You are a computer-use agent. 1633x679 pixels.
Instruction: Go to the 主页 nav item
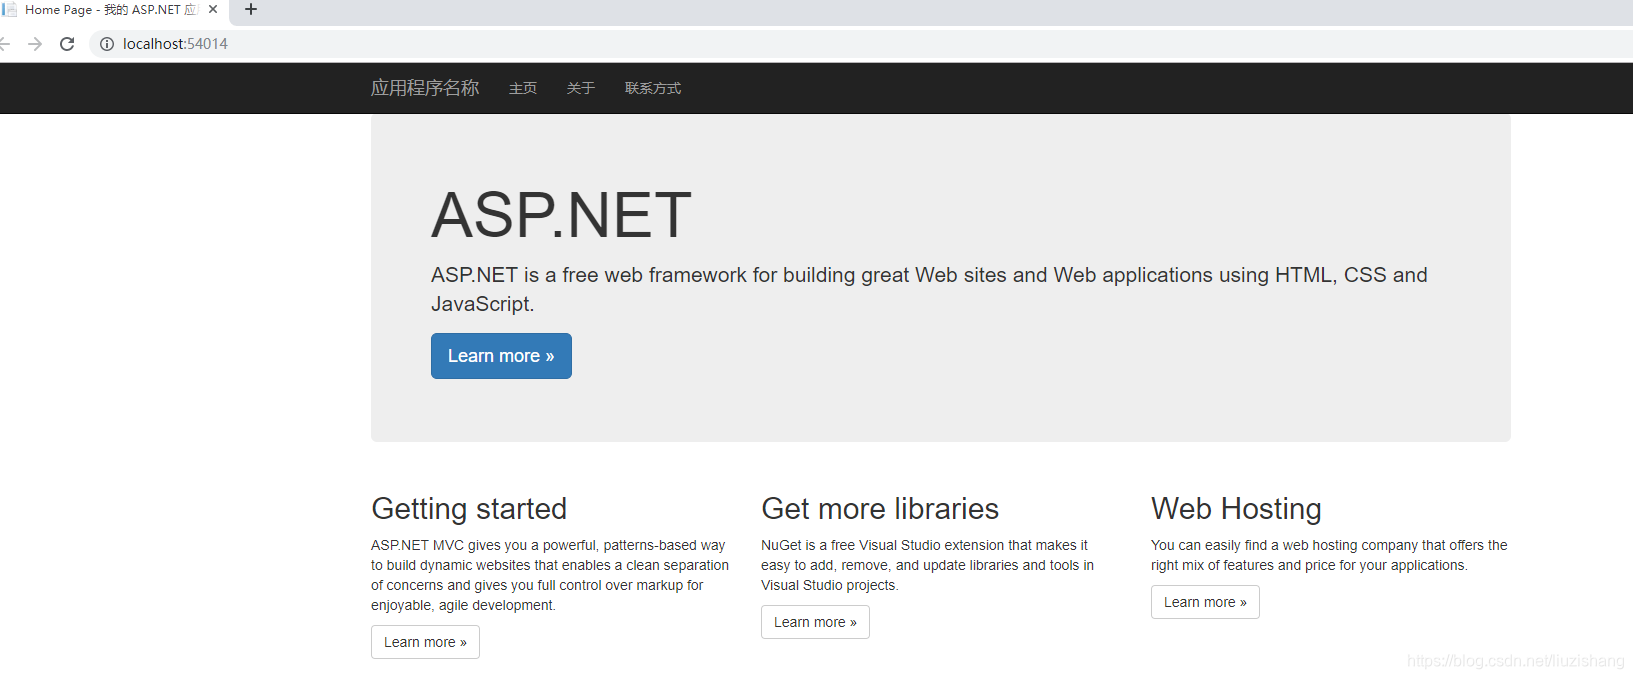point(523,88)
